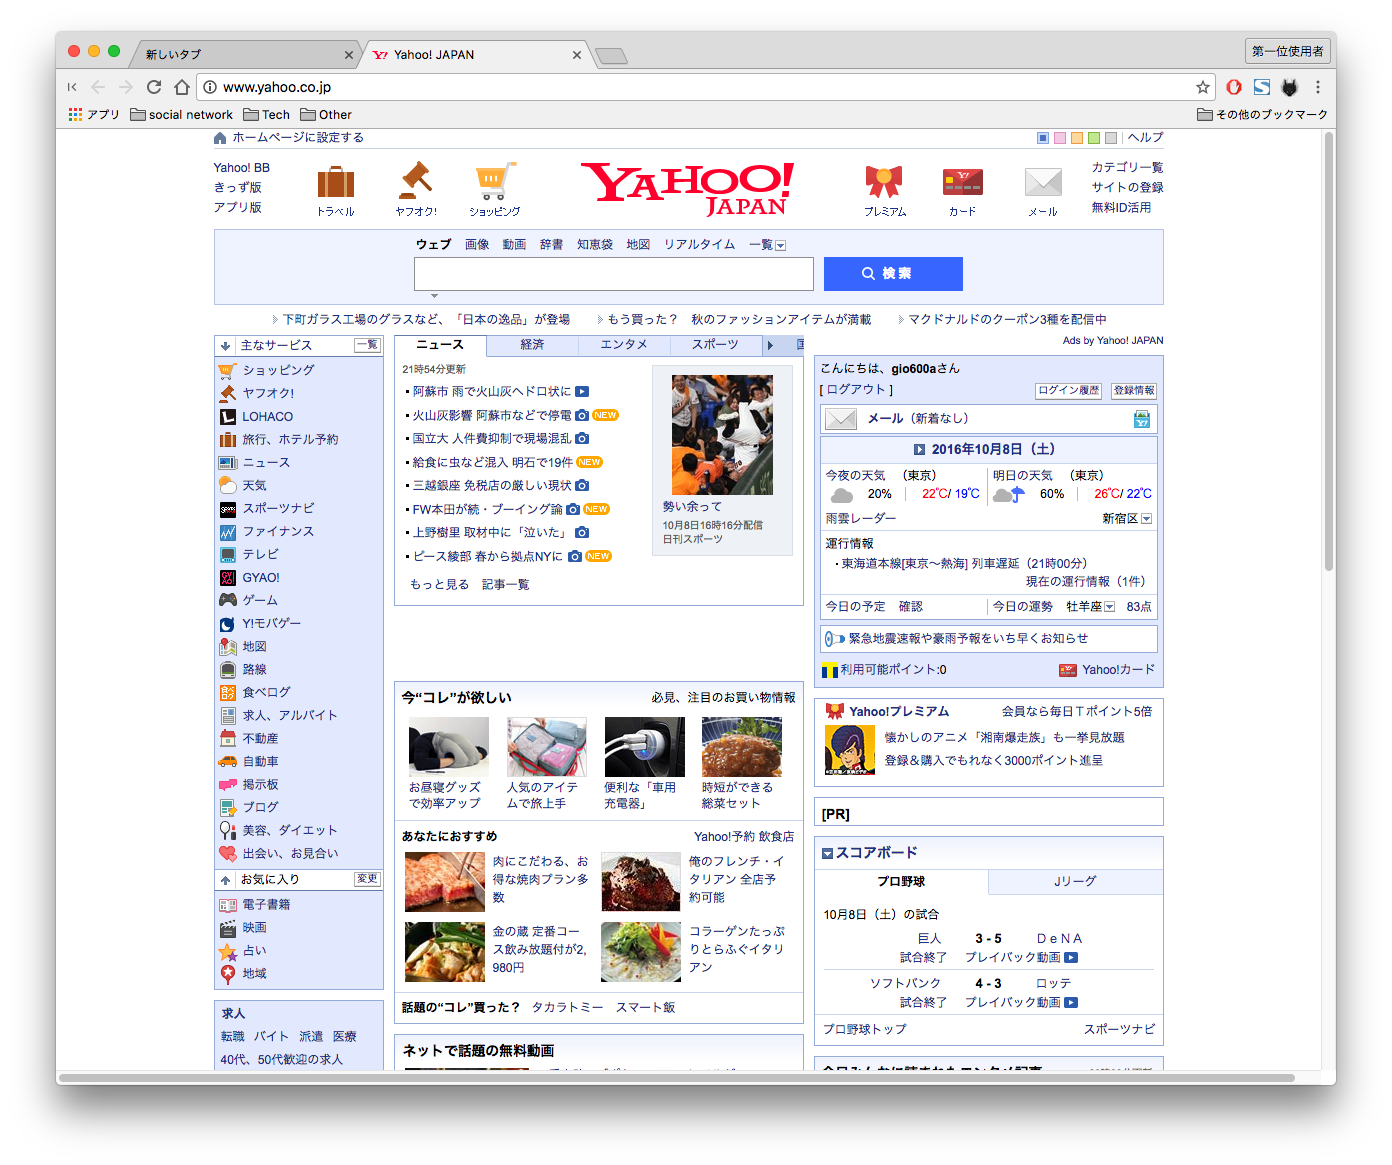
Task: Click the 天気 weather icon in sidebar
Action: click(x=228, y=485)
